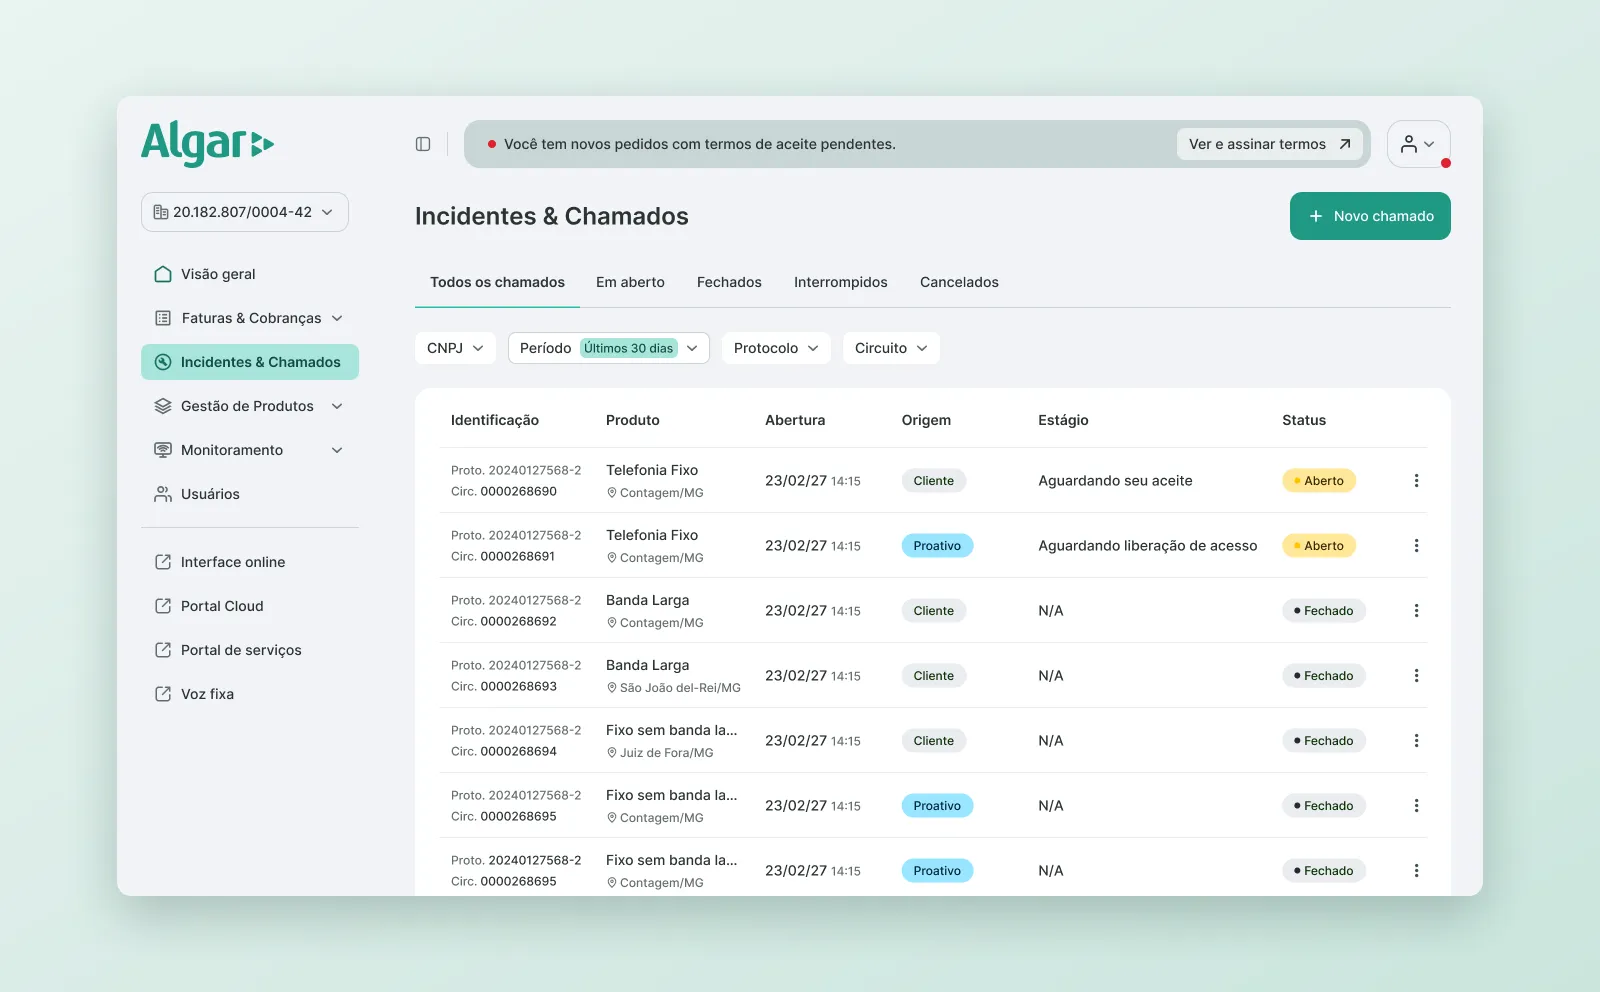Open the CNPJ filter dropdown
Screen dimensions: 1600x992
[x=455, y=348]
